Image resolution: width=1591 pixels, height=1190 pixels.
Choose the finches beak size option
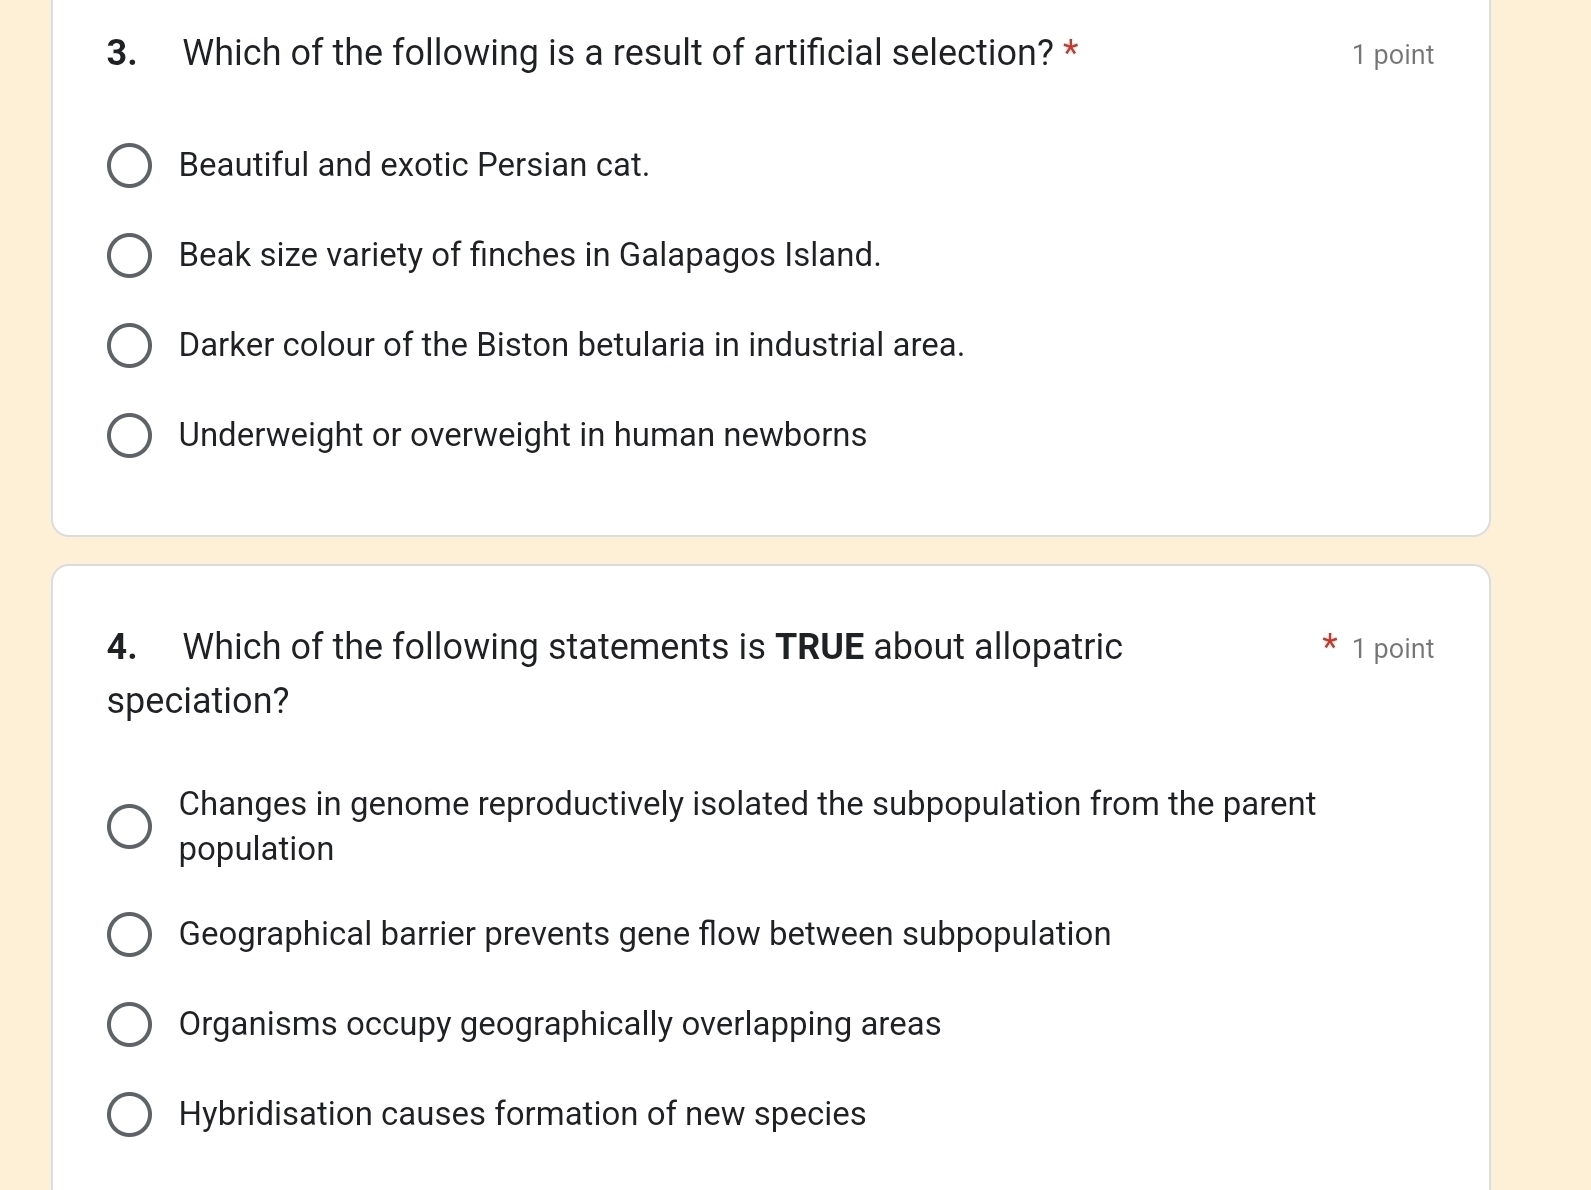pyautogui.click(x=129, y=256)
